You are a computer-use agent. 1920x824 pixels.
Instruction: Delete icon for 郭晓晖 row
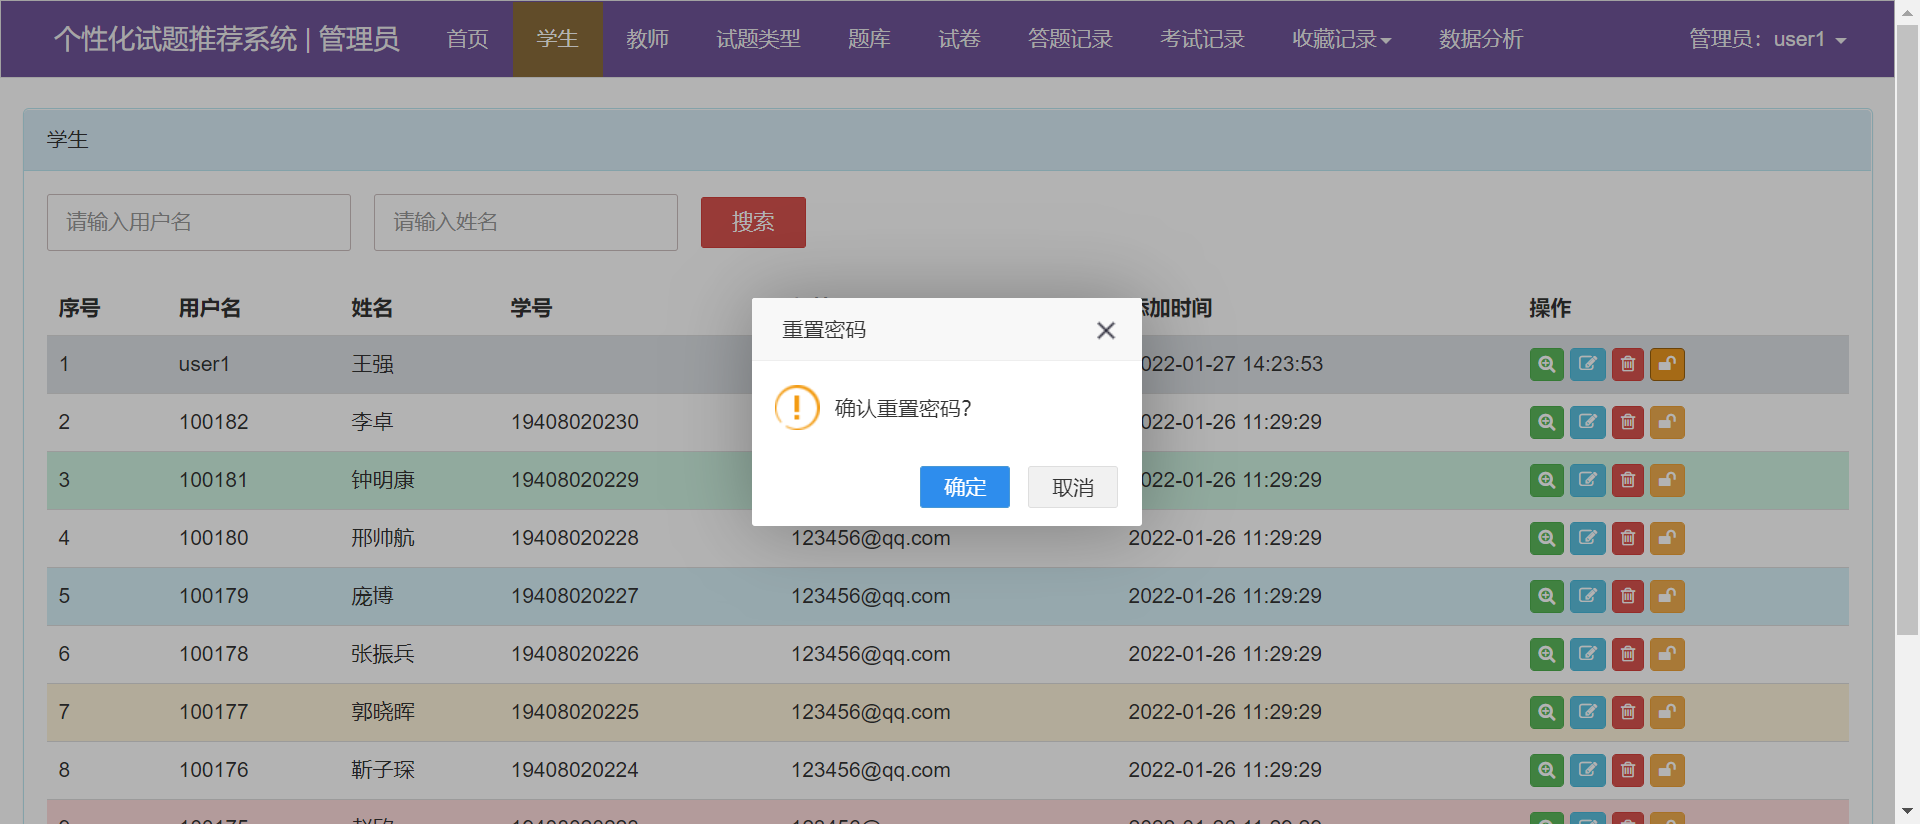(x=1628, y=712)
